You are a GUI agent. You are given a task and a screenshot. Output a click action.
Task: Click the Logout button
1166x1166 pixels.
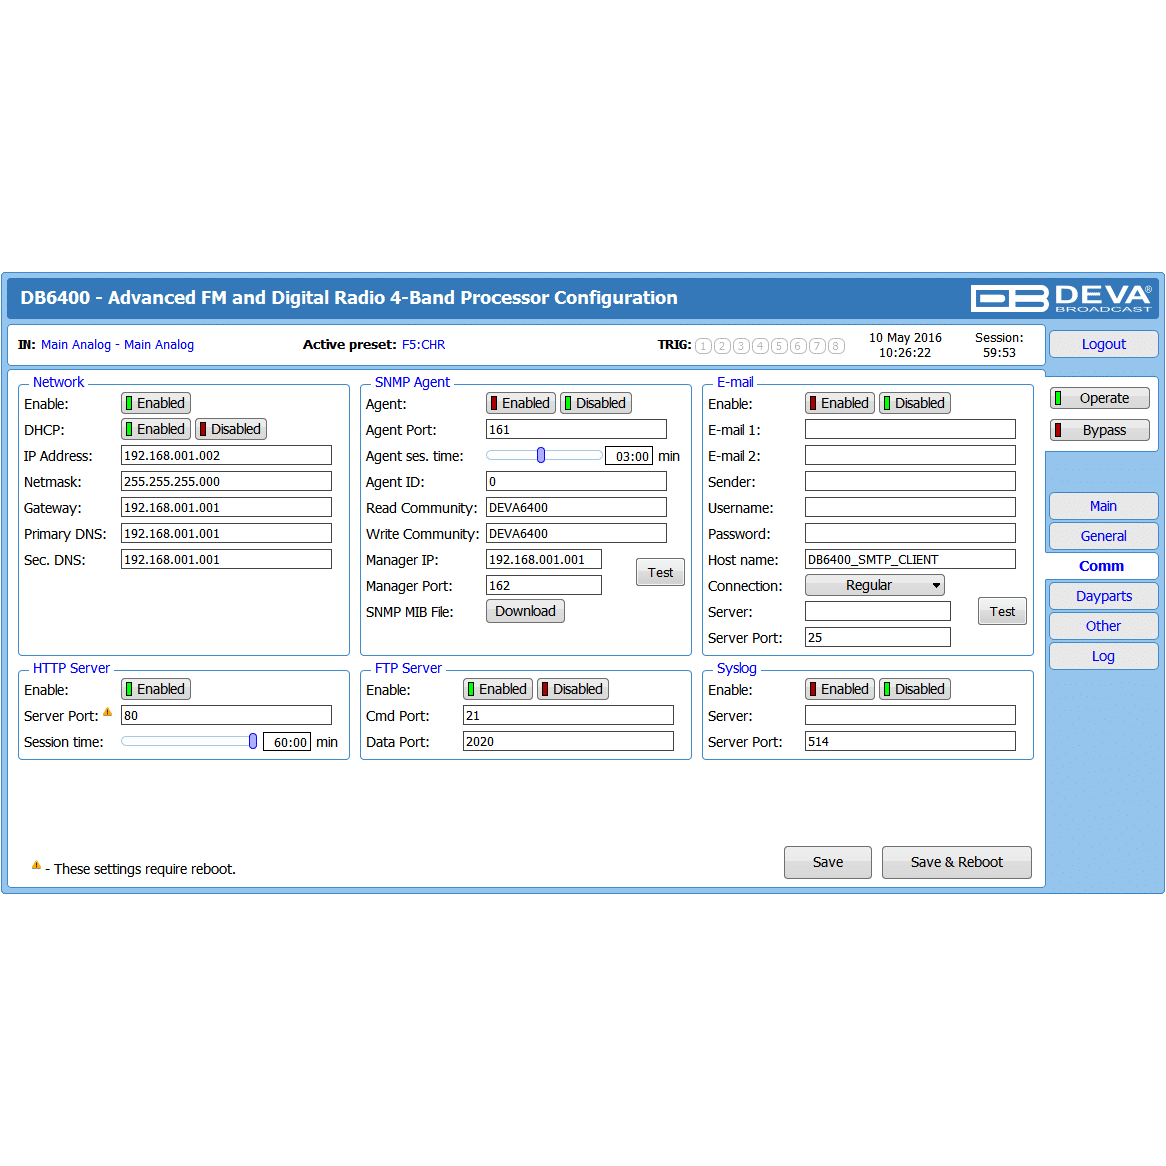tap(1103, 344)
